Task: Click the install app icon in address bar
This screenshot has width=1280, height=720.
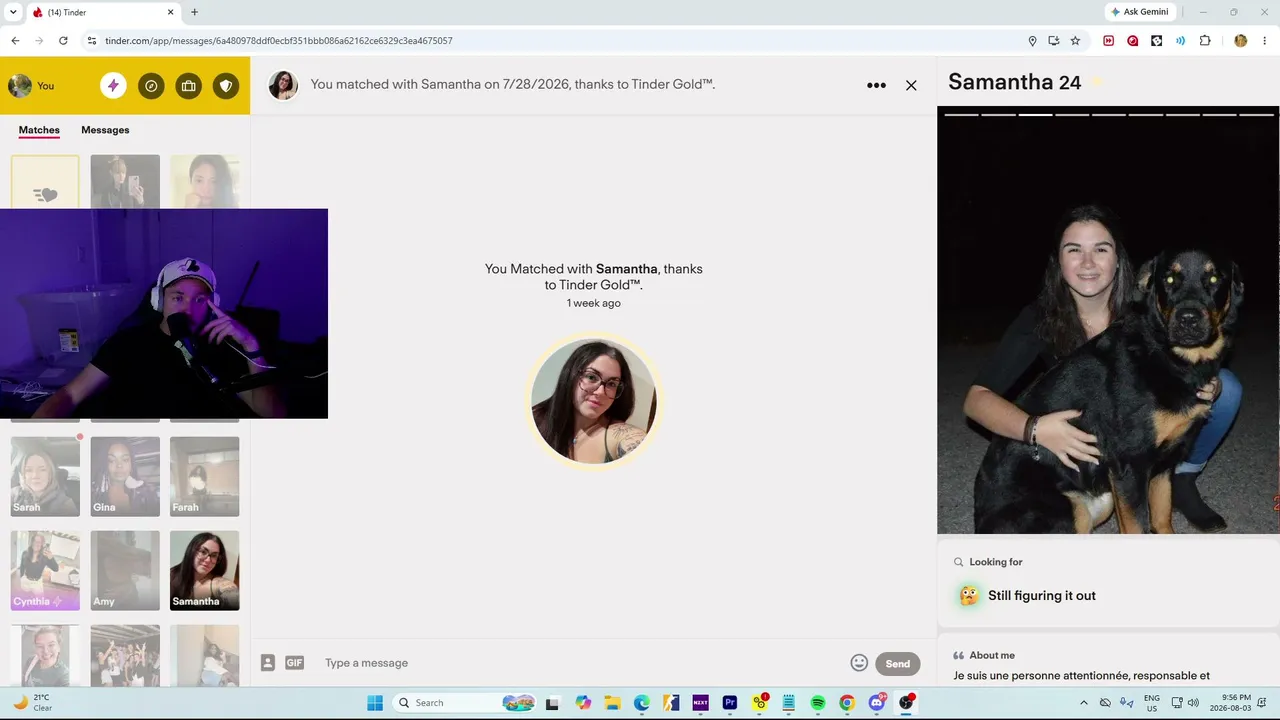Action: (1054, 41)
